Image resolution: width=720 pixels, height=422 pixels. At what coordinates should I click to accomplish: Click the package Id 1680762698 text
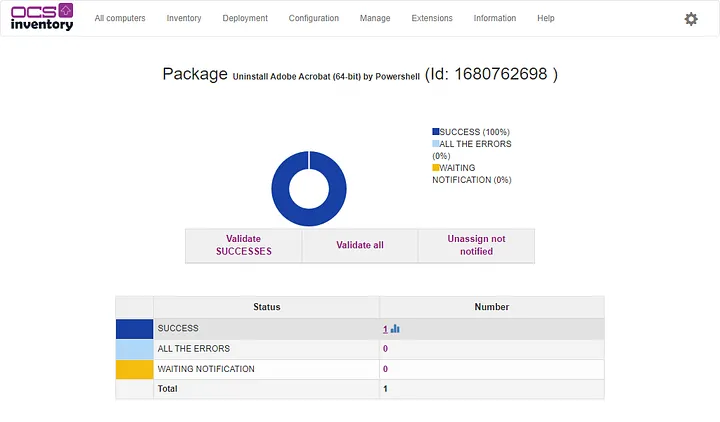pos(491,74)
